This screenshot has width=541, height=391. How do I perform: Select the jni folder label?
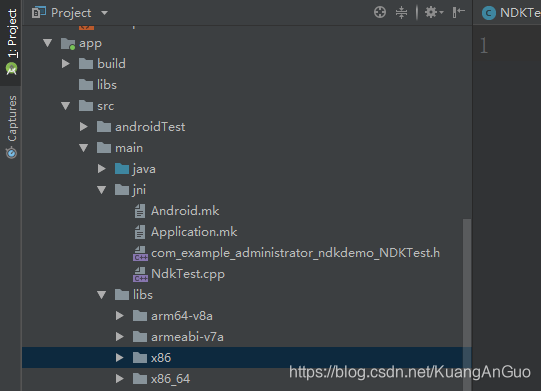pos(139,190)
